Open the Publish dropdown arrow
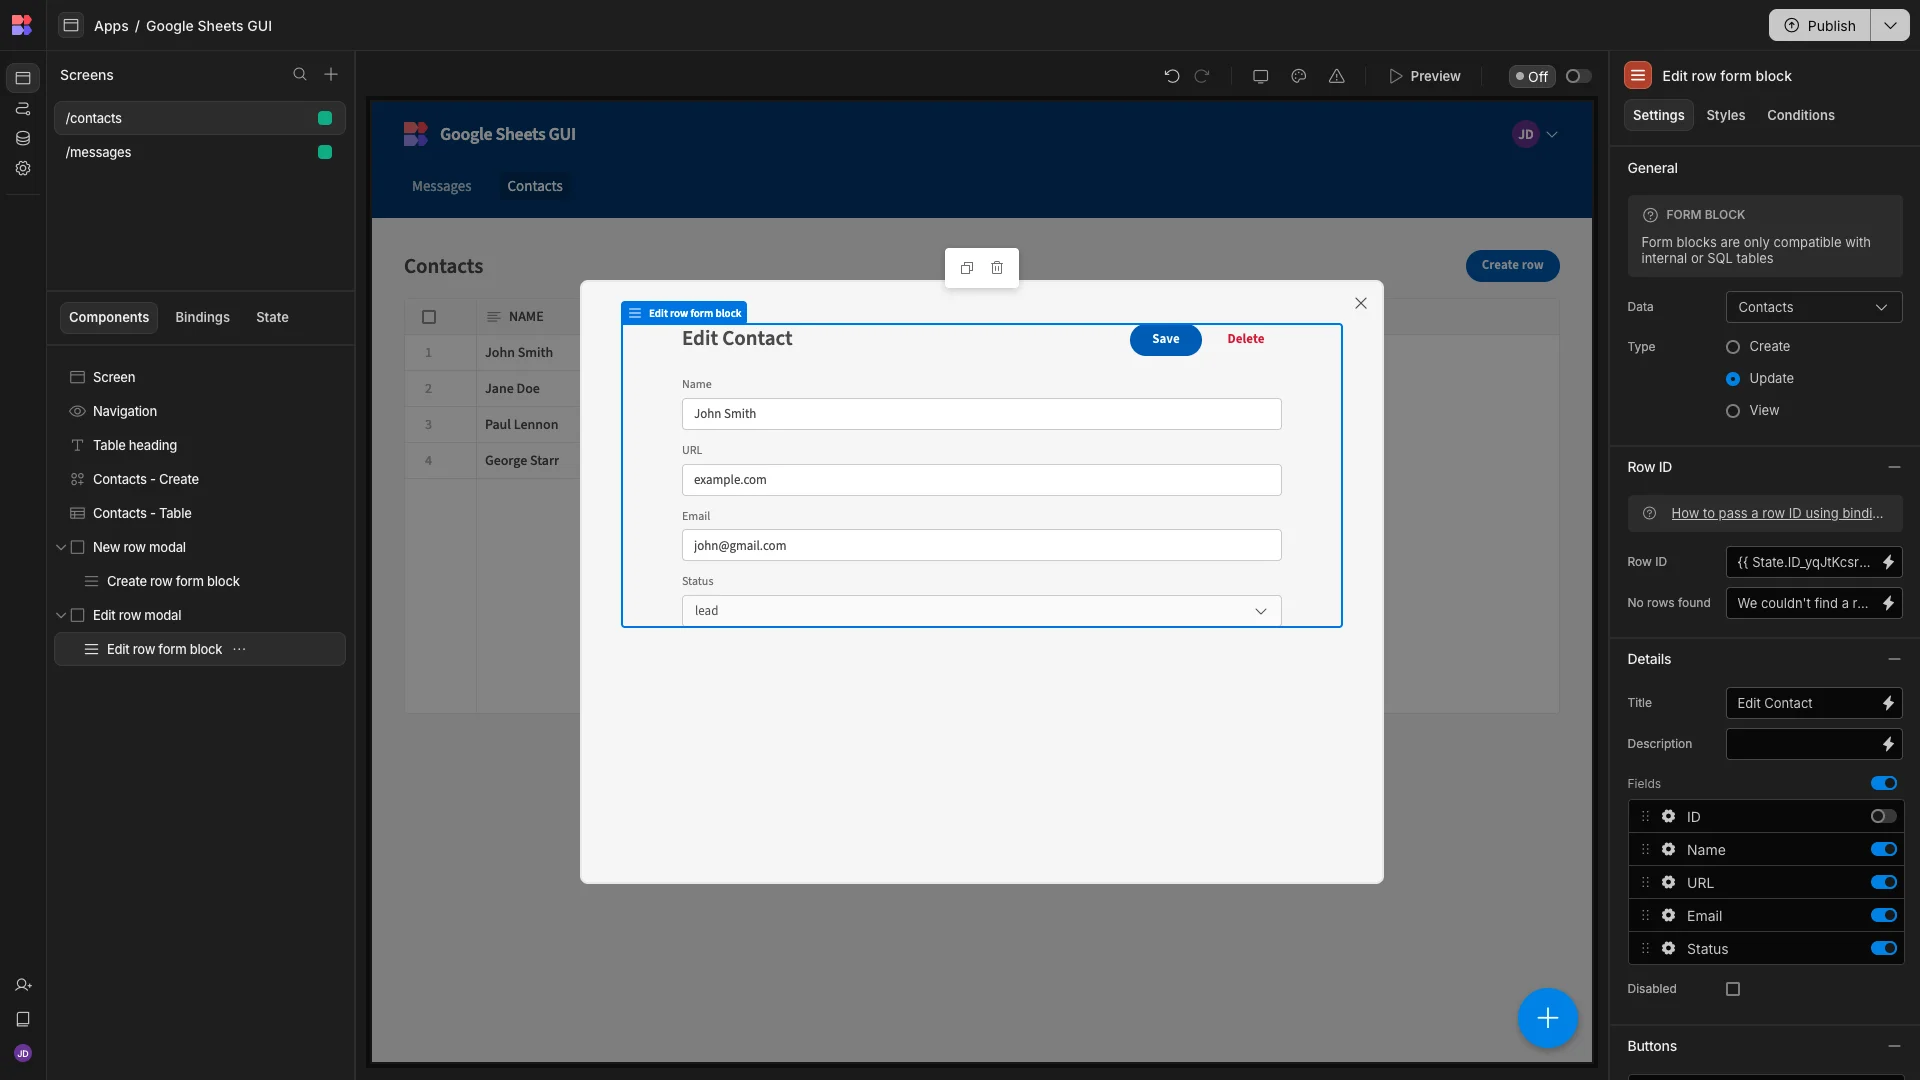 (x=1890, y=26)
